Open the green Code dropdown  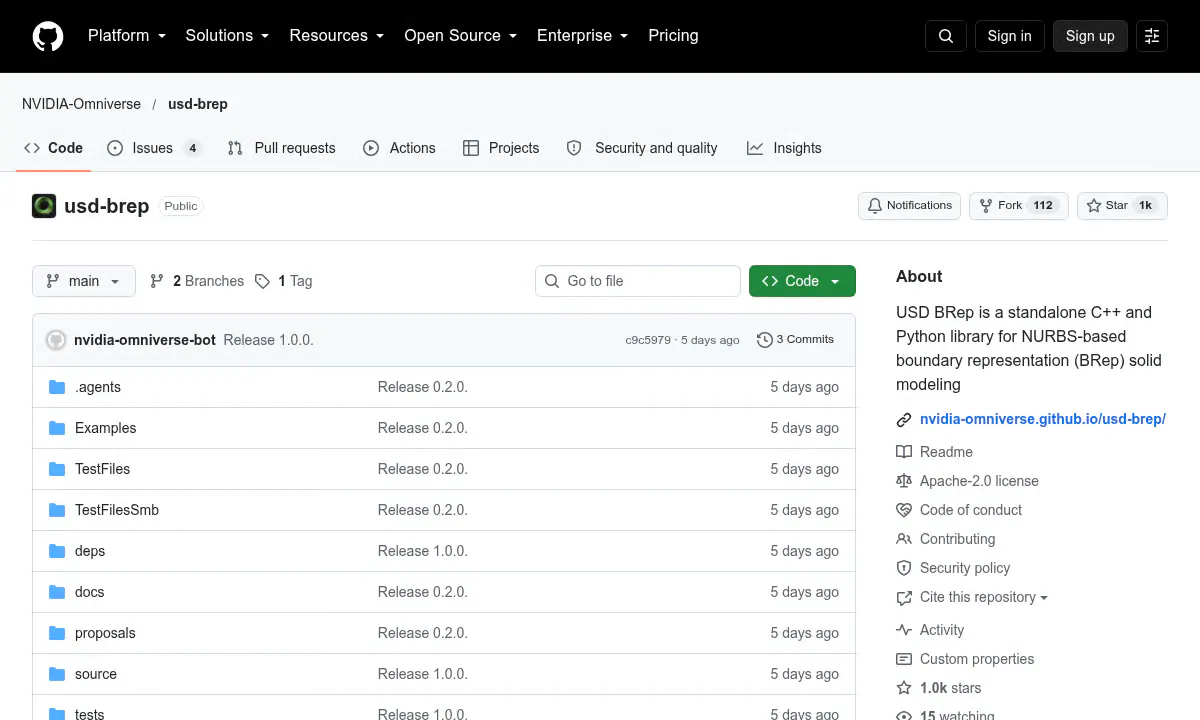tap(802, 281)
